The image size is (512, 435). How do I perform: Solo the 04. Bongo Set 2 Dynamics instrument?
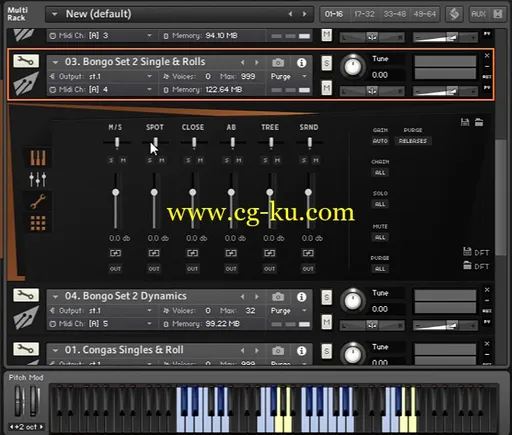tap(327, 297)
